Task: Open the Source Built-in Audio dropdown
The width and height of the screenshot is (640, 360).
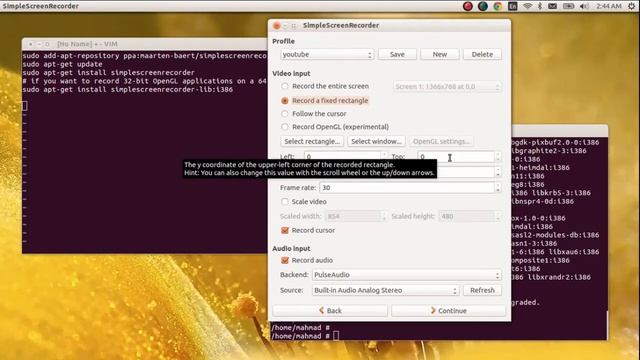Action: [385, 290]
